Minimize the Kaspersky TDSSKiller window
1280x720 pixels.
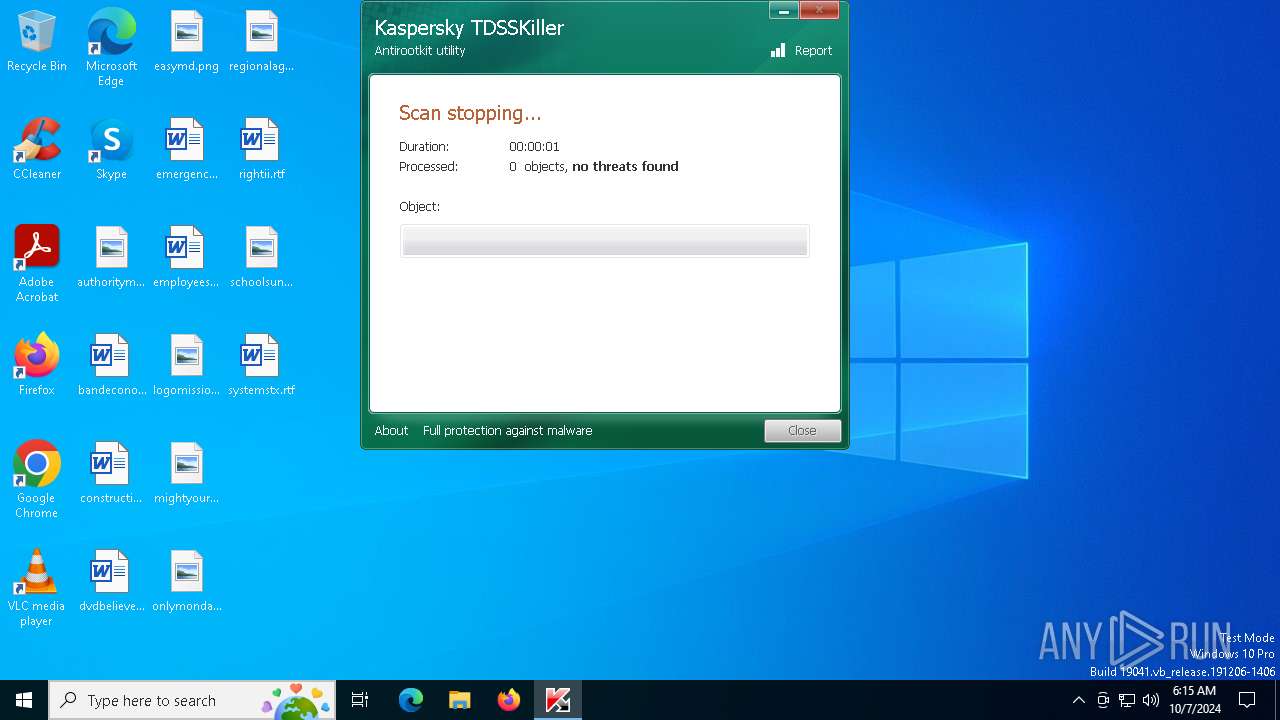[784, 10]
